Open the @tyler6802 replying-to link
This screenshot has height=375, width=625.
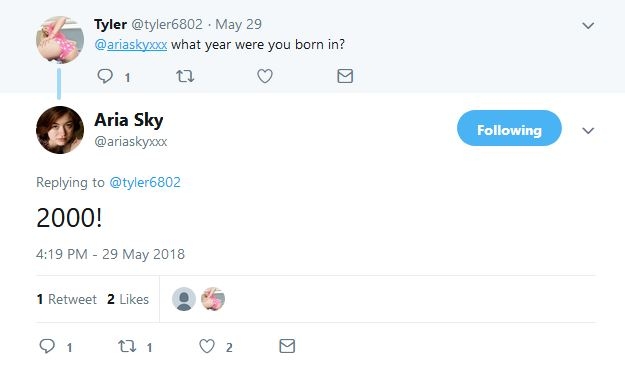145,182
